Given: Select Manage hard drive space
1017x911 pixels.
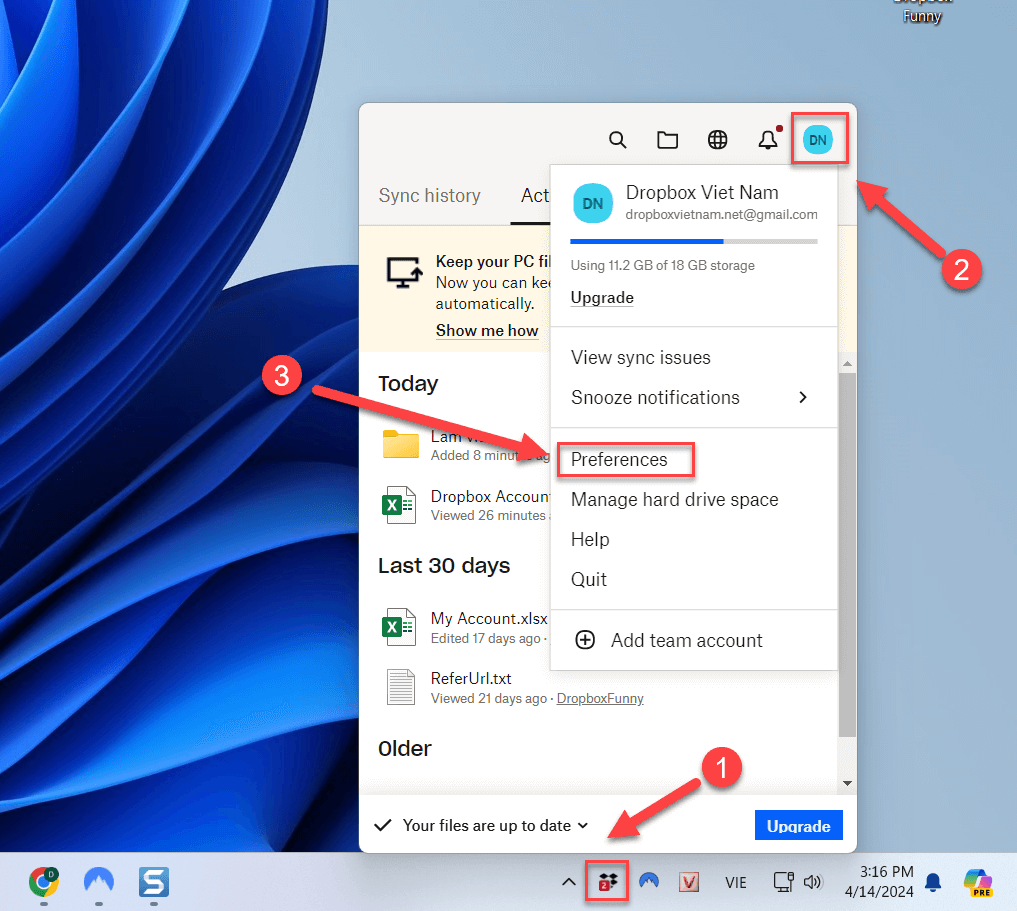Looking at the screenshot, I should tap(675, 499).
